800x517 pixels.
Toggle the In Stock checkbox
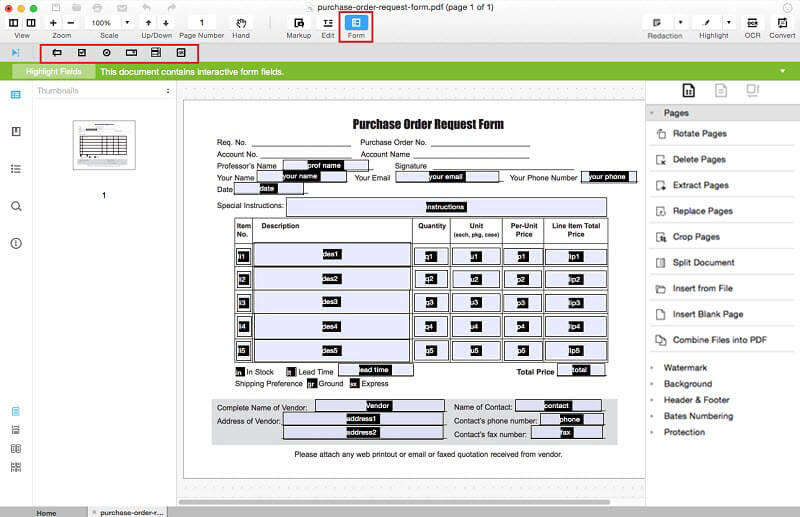(240, 372)
